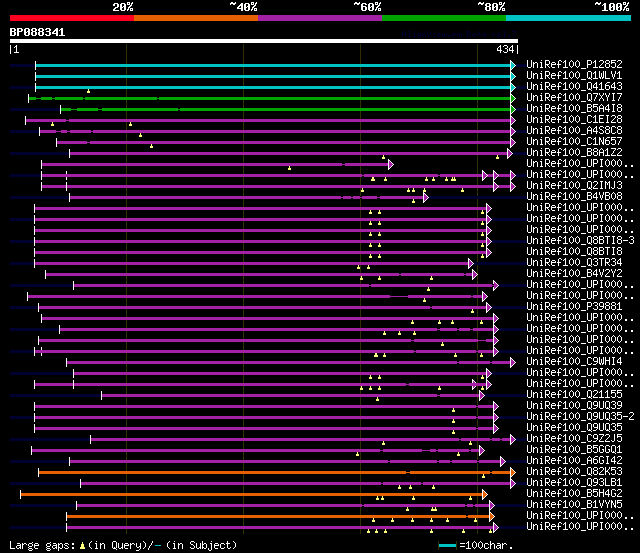The height and width of the screenshot is (553, 640).
Task: Click the purple arrowhead ending Q3TR34 alignment
Action: (x=471, y=264)
